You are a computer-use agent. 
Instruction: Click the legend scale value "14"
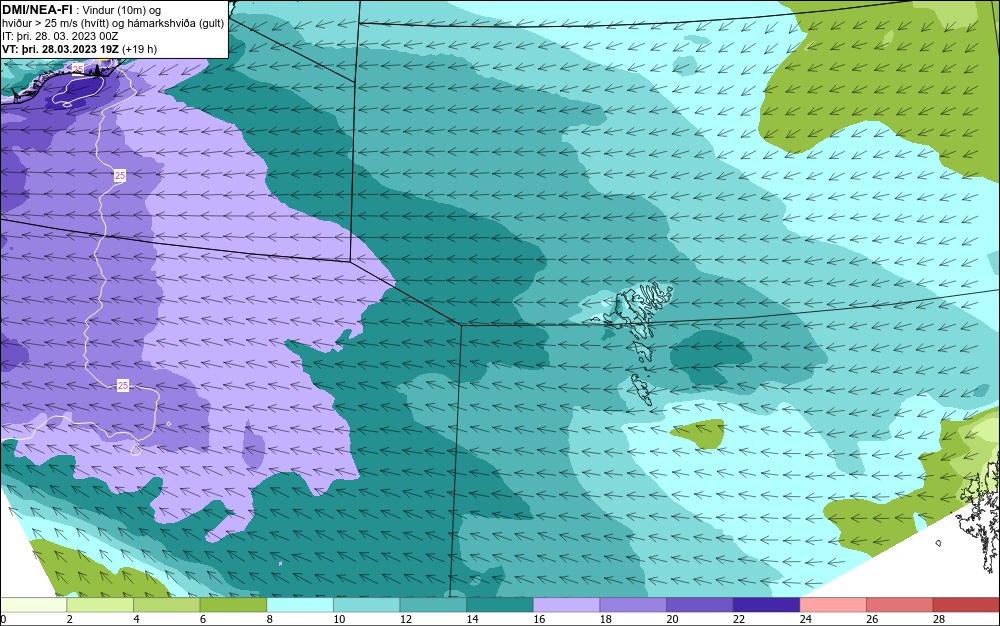tap(473, 619)
